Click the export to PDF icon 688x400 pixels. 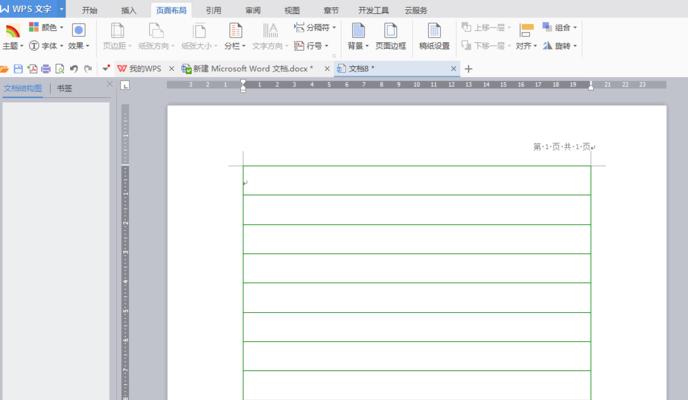coord(32,69)
